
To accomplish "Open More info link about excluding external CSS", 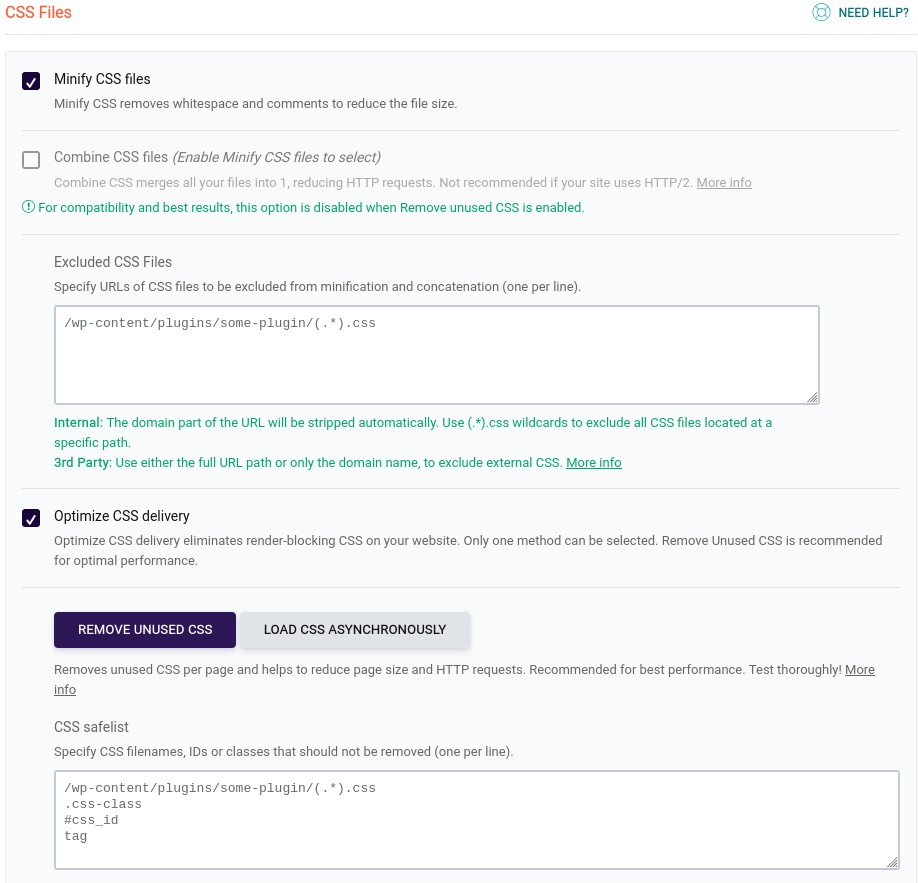I will 594,463.
